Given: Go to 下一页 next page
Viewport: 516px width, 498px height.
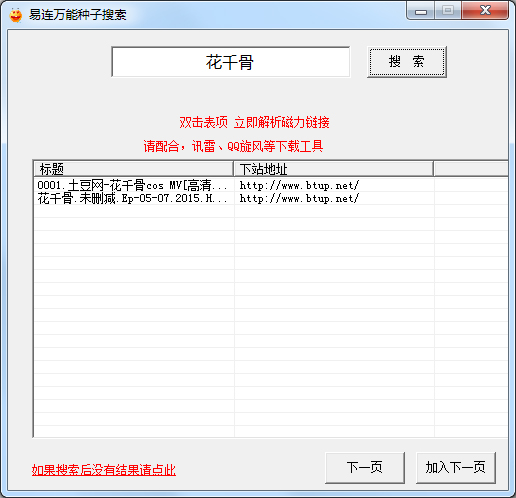Looking at the screenshot, I should (365, 467).
